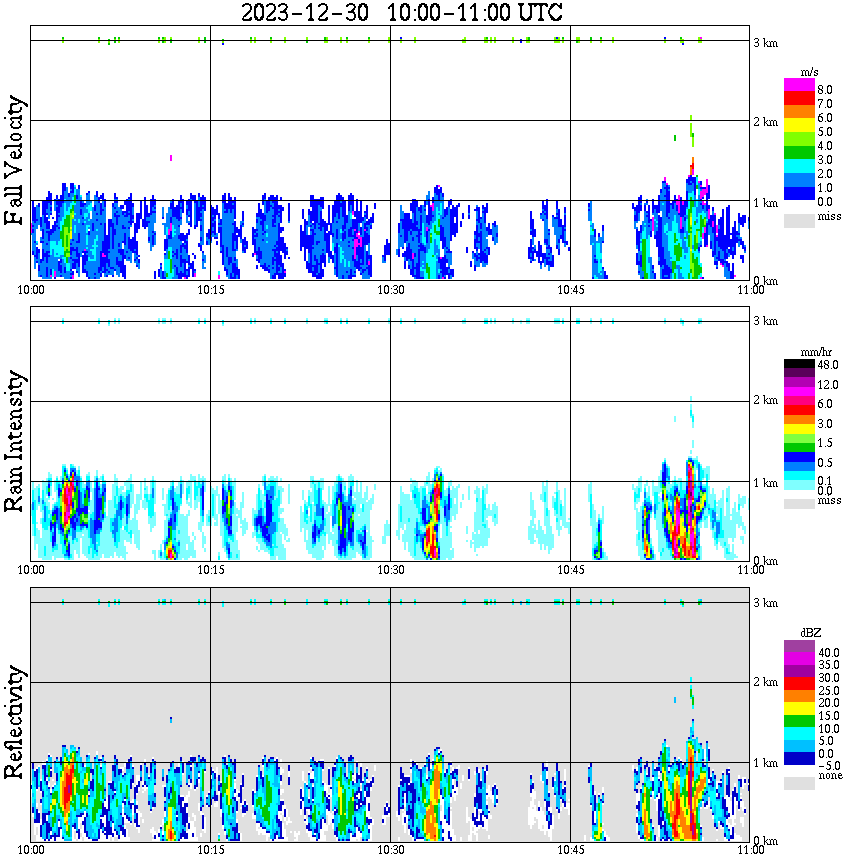Click the '1 km' label of Reflectivity plot
This screenshot has width=850, height=868.
pos(765,763)
